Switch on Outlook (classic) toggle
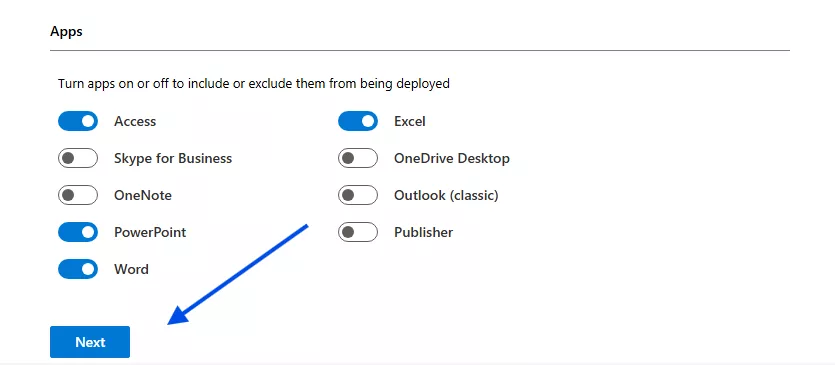 click(358, 195)
